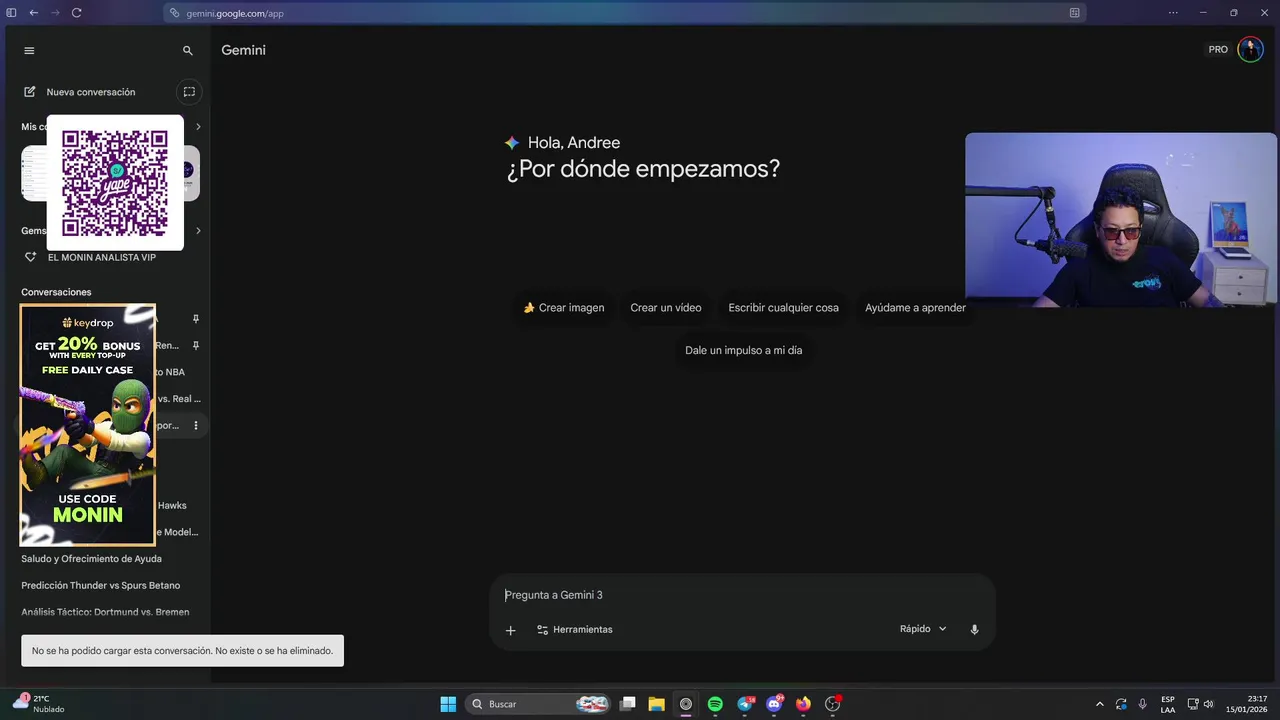Viewport: 1280px width, 720px height.
Task: Expand the Gems section arrow
Action: pos(198,231)
